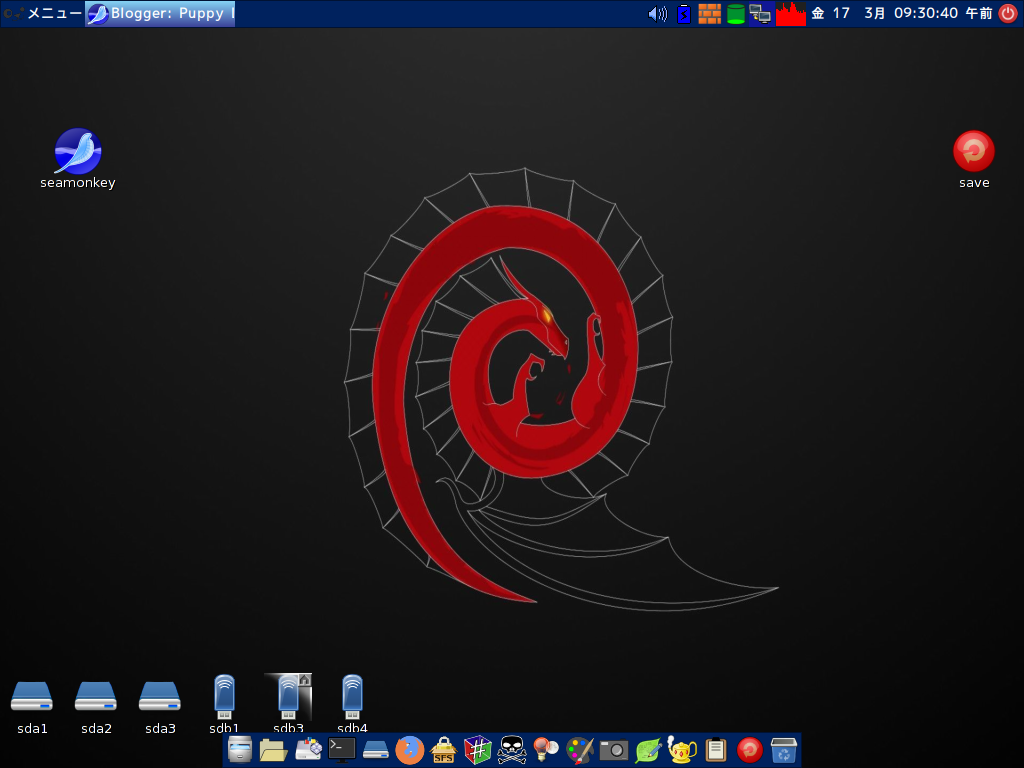This screenshot has height=768, width=1024.
Task: Open the skull process-killer utility
Action: [512, 748]
